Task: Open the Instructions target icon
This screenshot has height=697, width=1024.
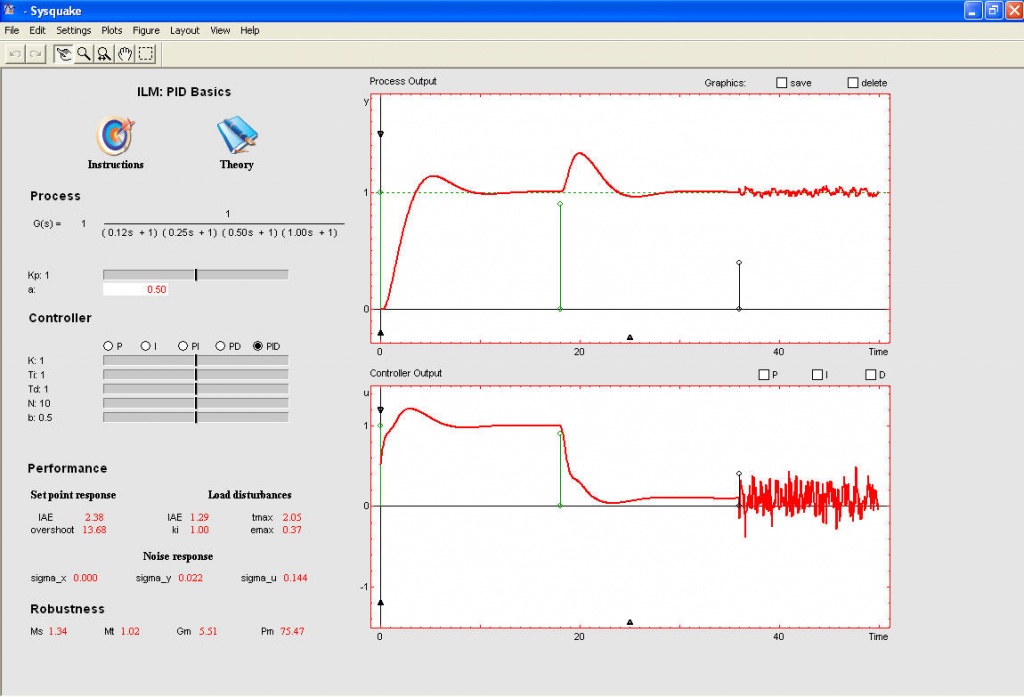Action: pyautogui.click(x=116, y=135)
